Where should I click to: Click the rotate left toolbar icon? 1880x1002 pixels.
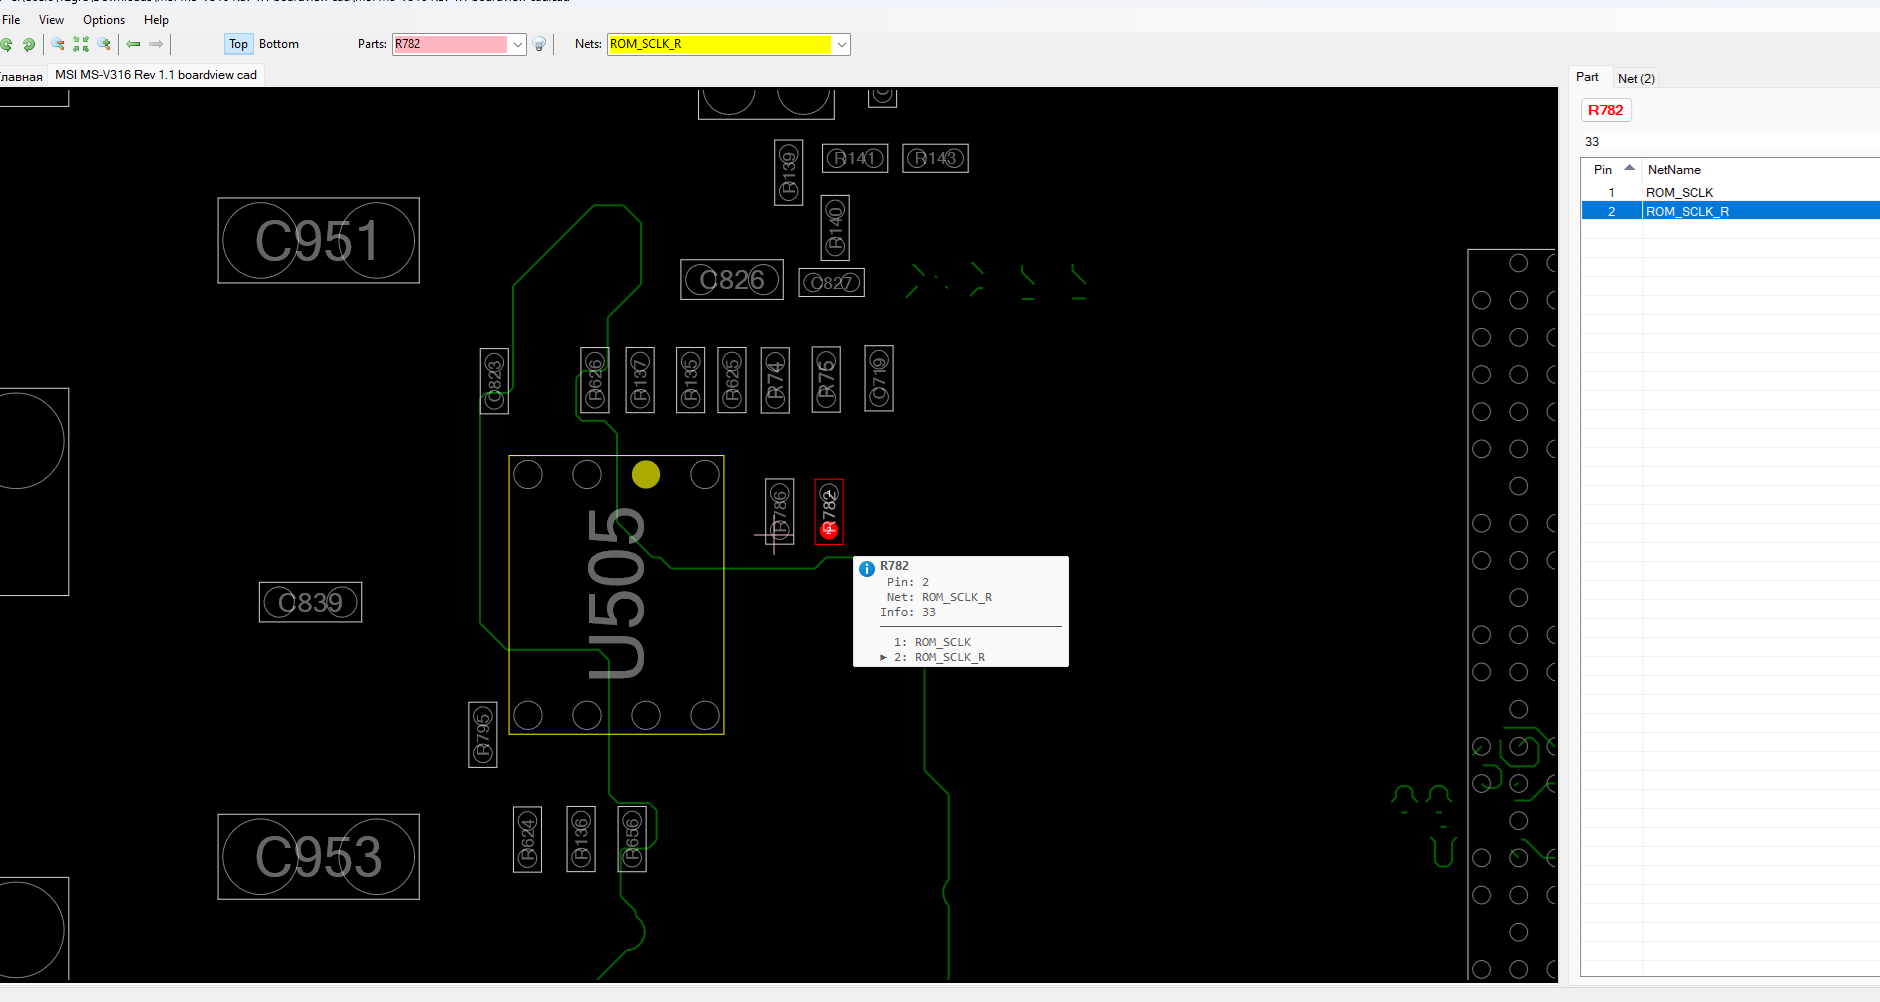[x=6, y=44]
